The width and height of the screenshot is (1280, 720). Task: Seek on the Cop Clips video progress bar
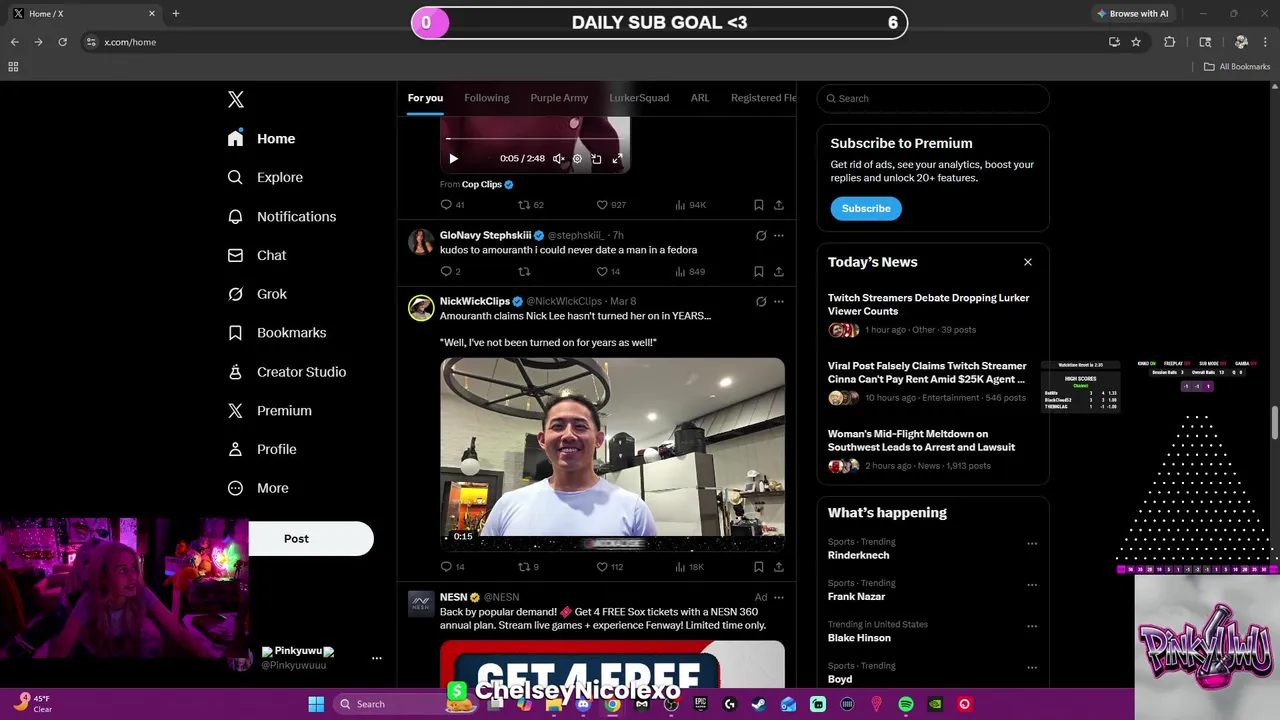[x=535, y=139]
